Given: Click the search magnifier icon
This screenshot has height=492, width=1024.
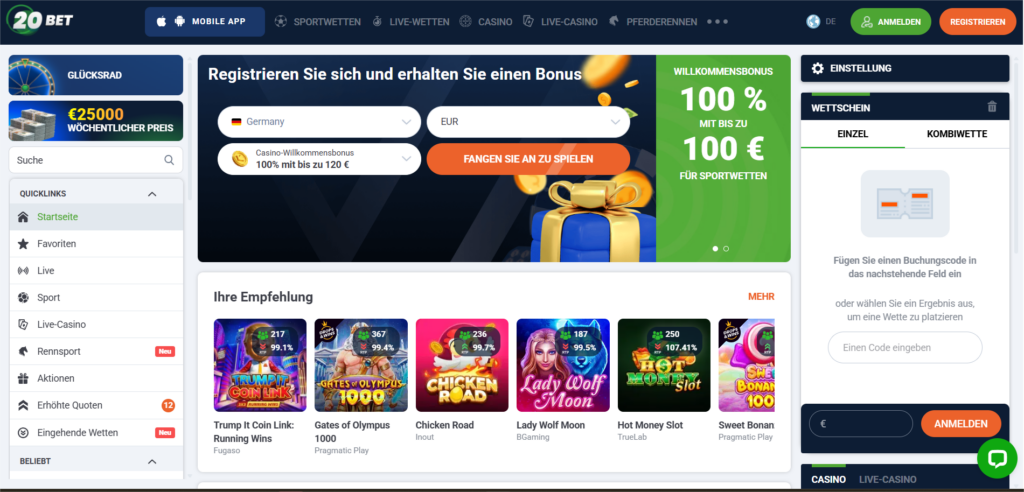Looking at the screenshot, I should tap(169, 159).
